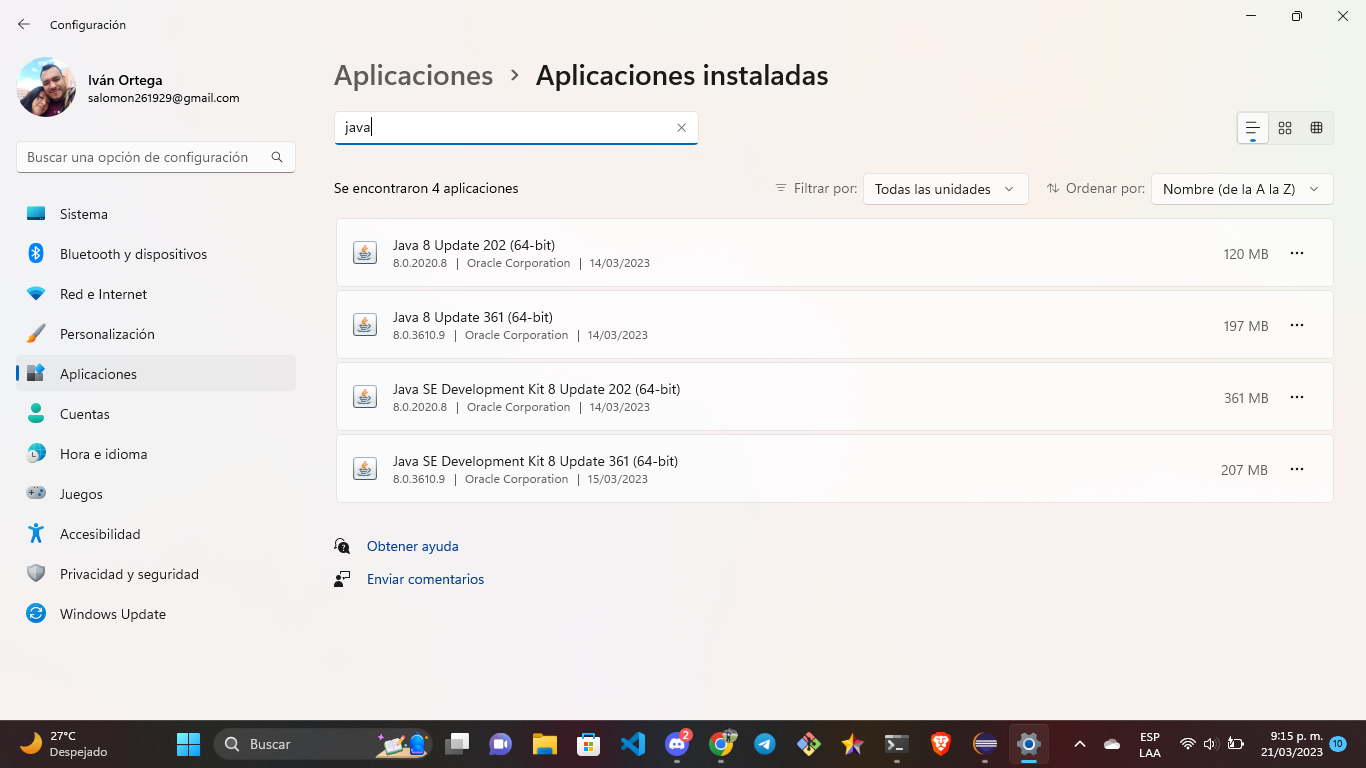
Task: Open Microsoft Store from the taskbar
Action: click(x=588, y=744)
